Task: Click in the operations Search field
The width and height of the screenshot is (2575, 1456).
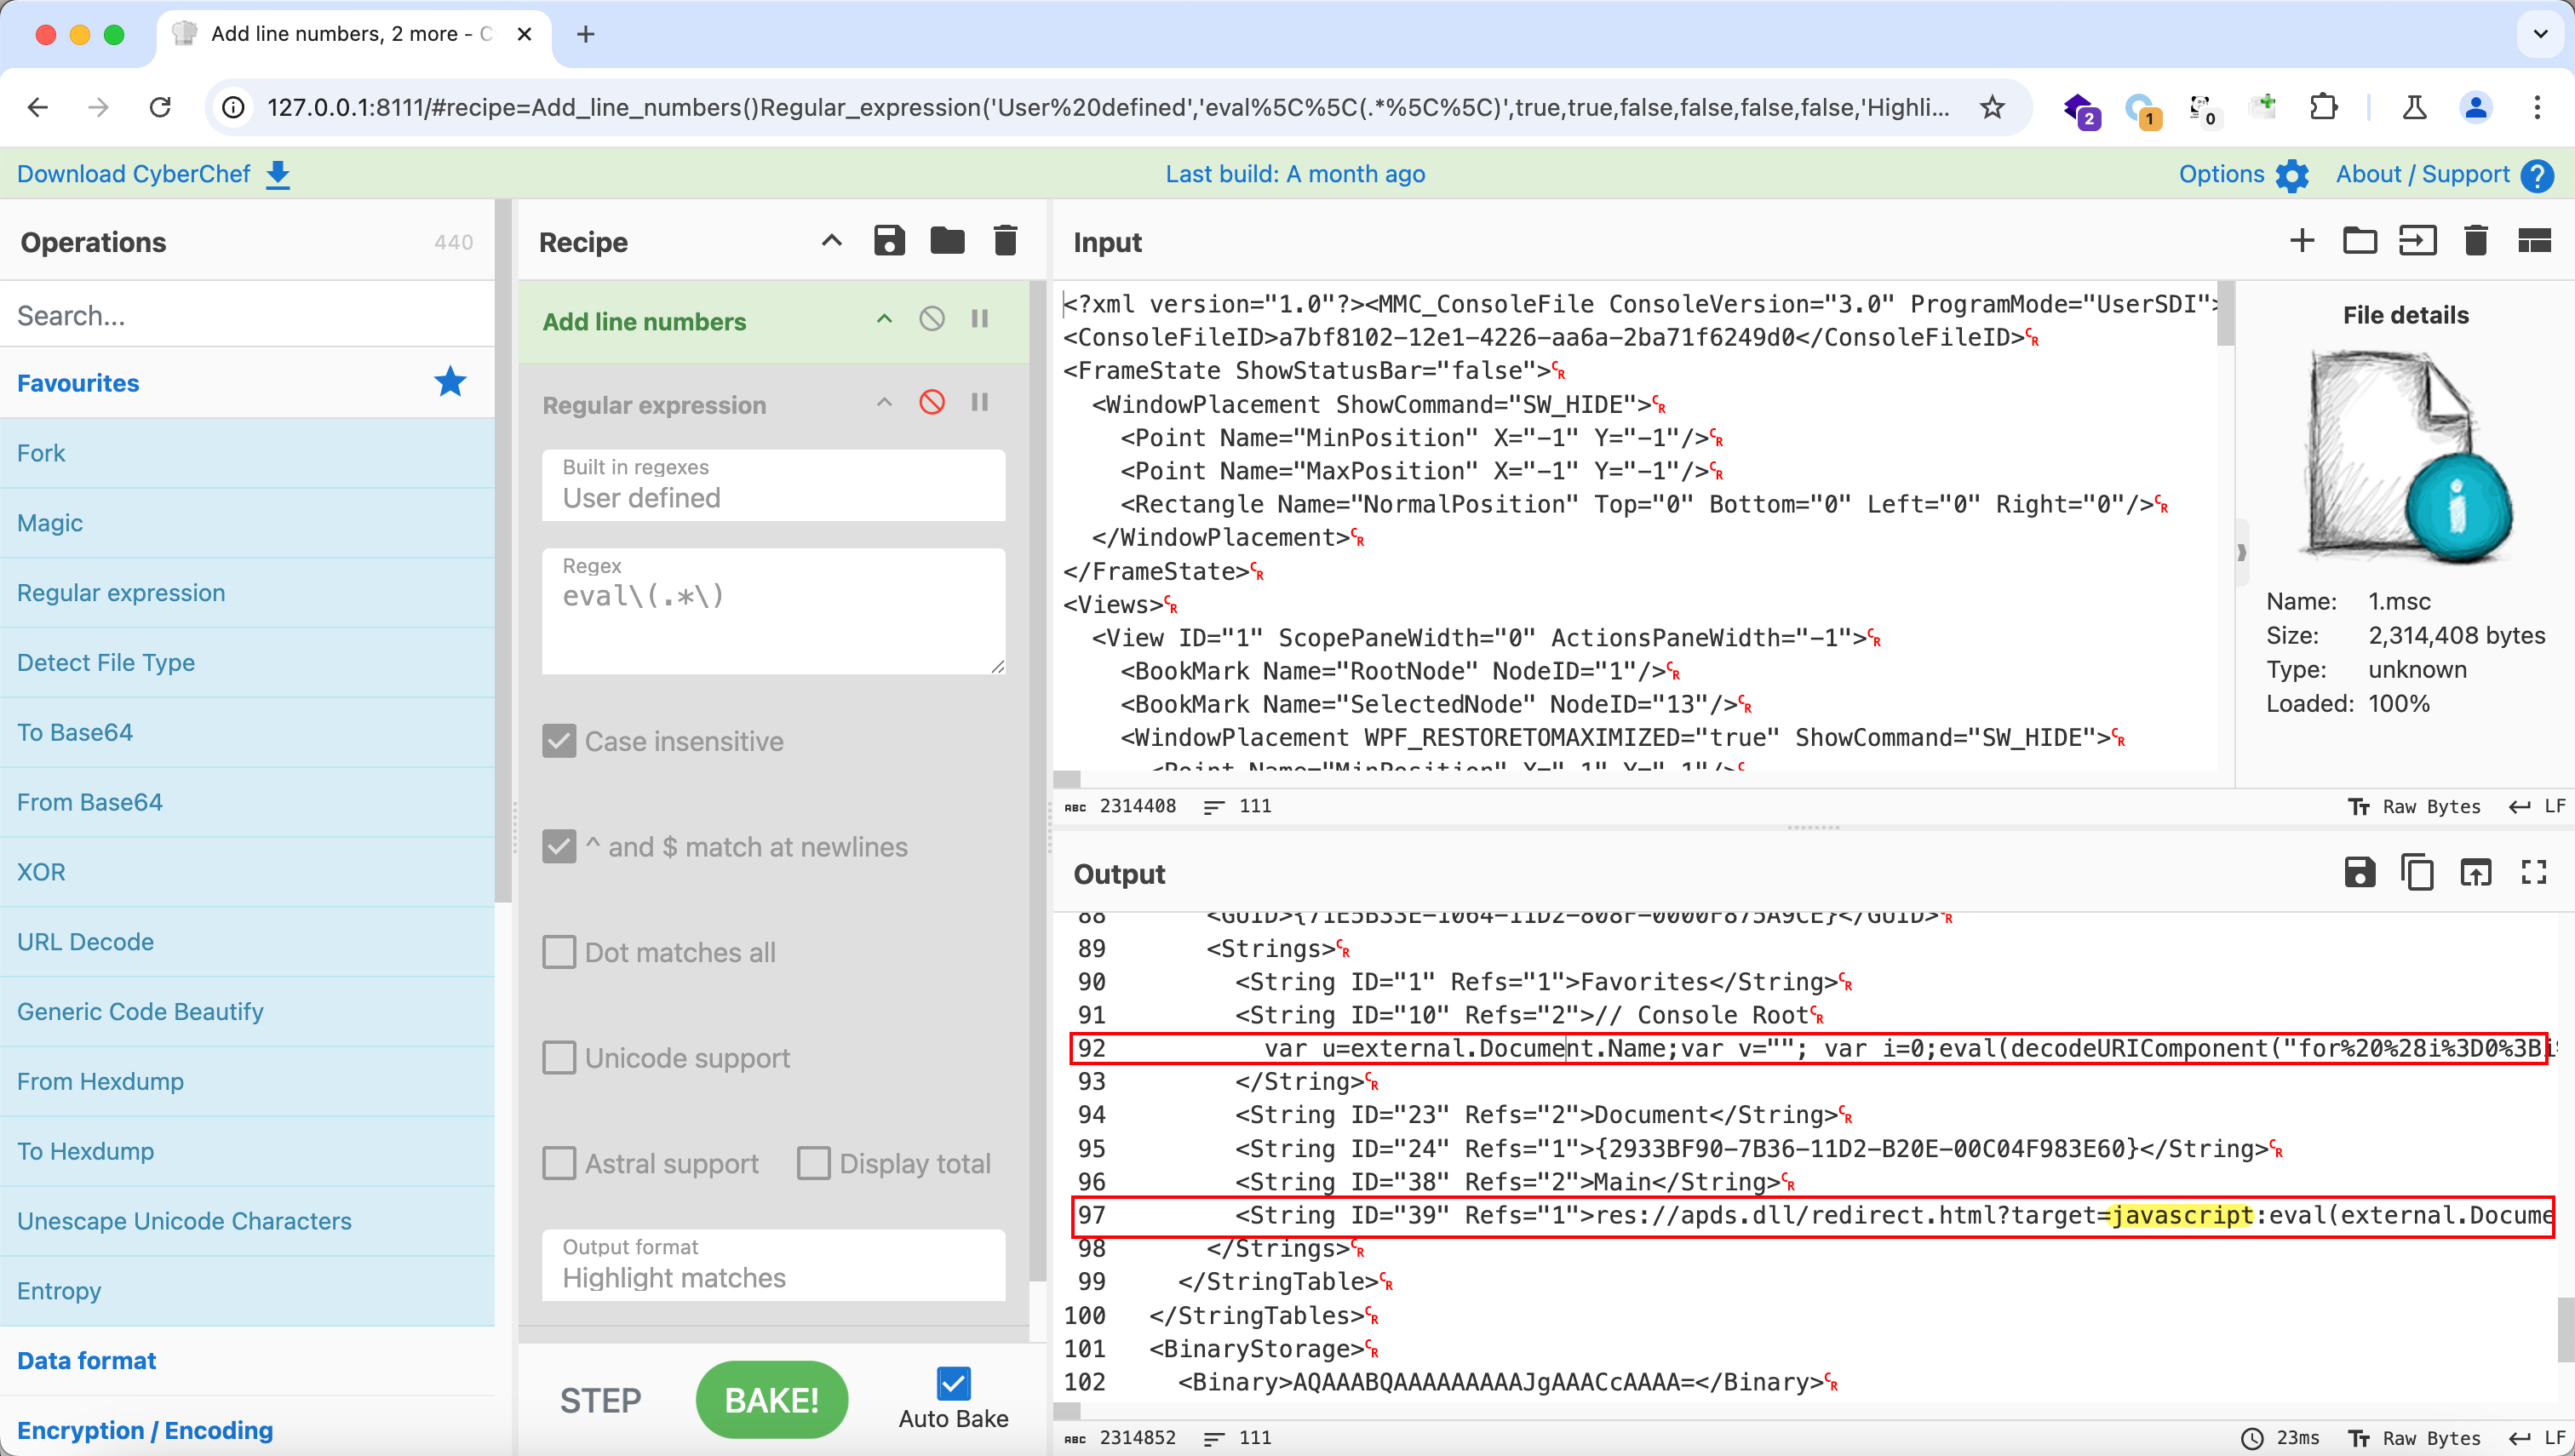Action: pyautogui.click(x=247, y=315)
